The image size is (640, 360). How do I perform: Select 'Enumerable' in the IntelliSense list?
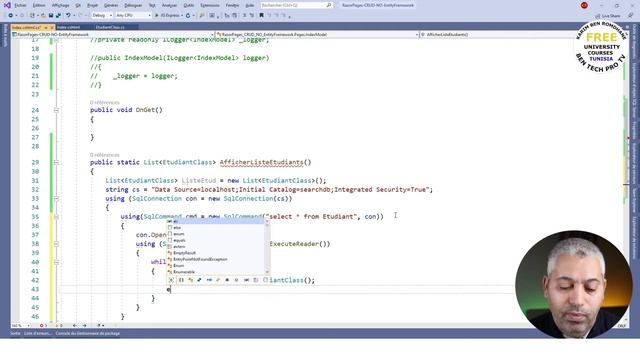click(x=216, y=272)
